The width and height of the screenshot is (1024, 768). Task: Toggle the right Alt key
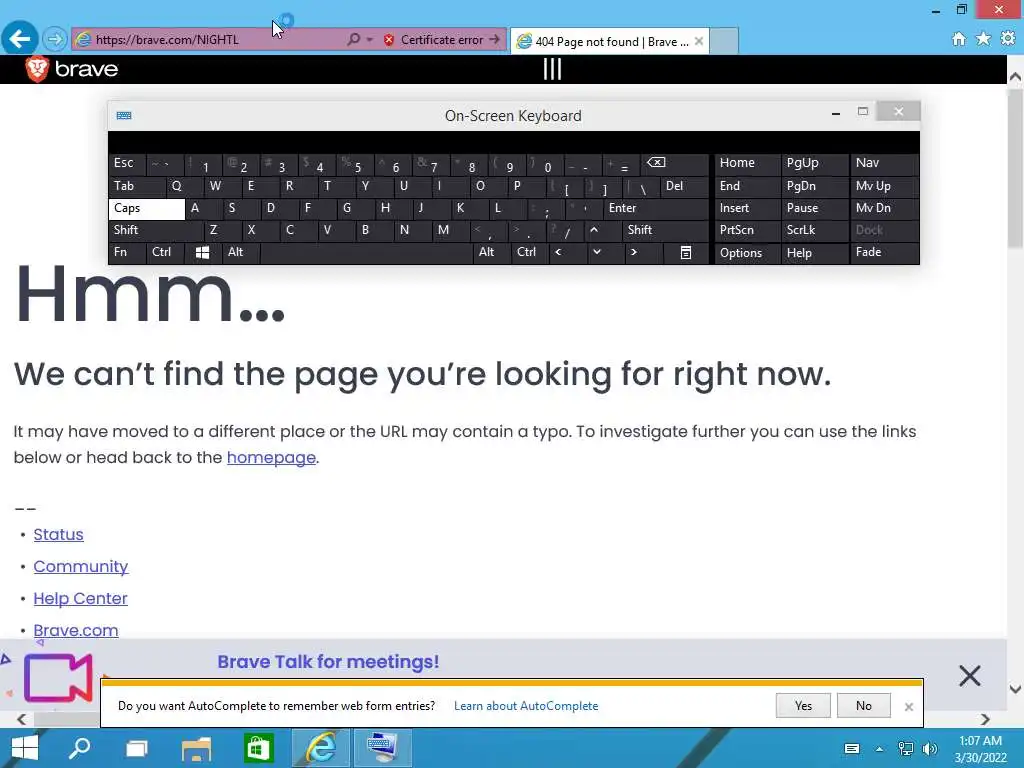point(491,252)
